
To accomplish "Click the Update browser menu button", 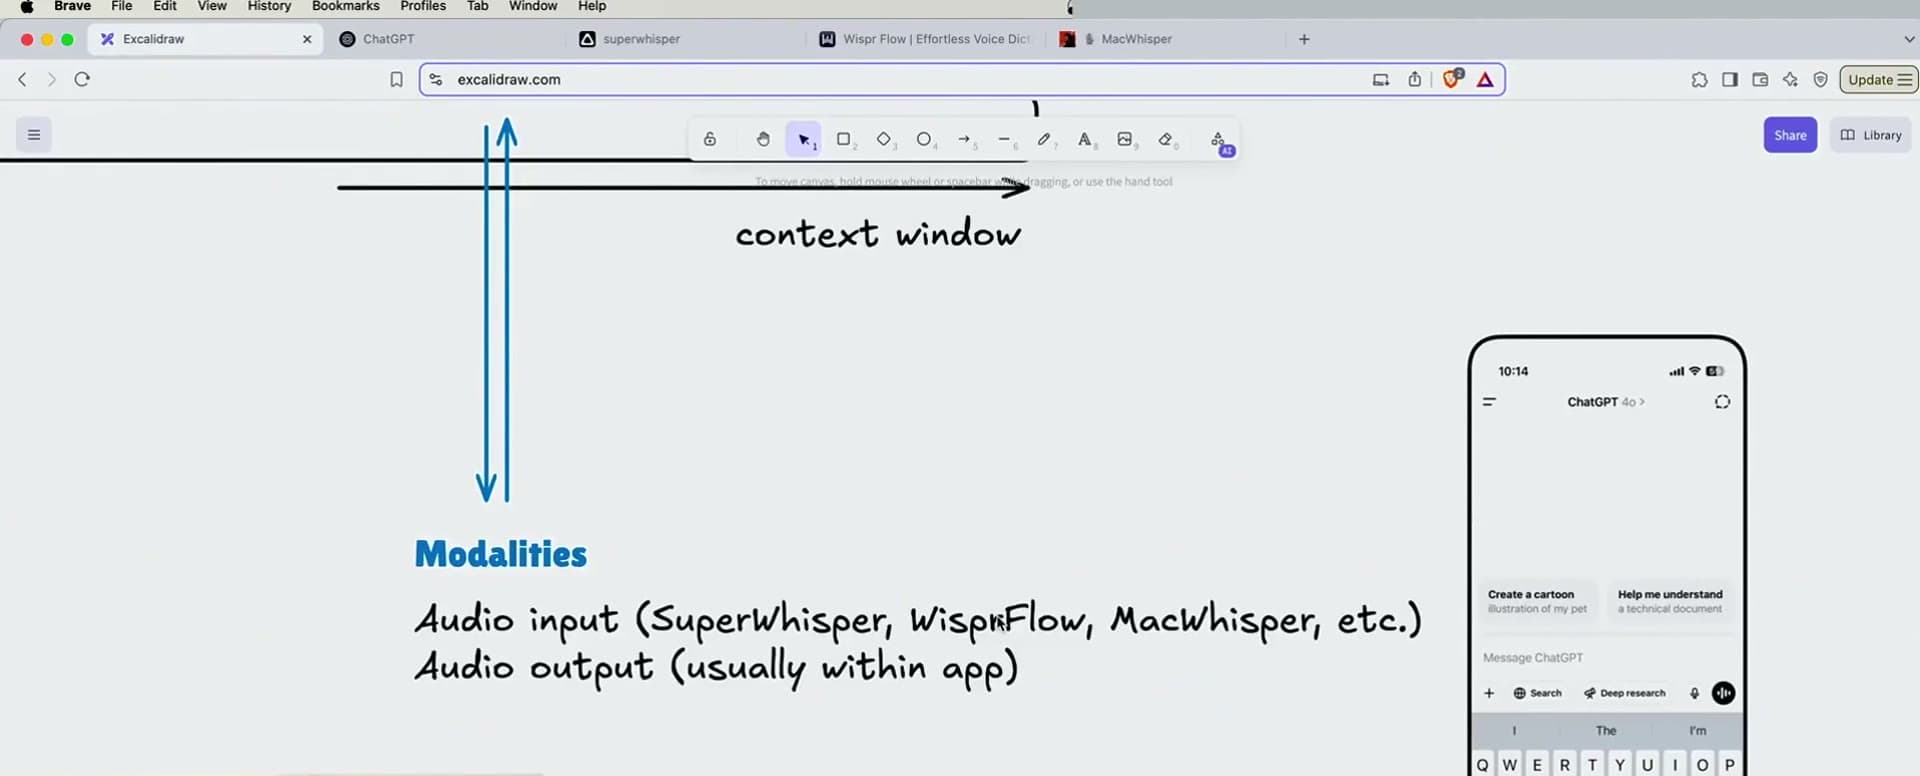I will (x=1879, y=79).
